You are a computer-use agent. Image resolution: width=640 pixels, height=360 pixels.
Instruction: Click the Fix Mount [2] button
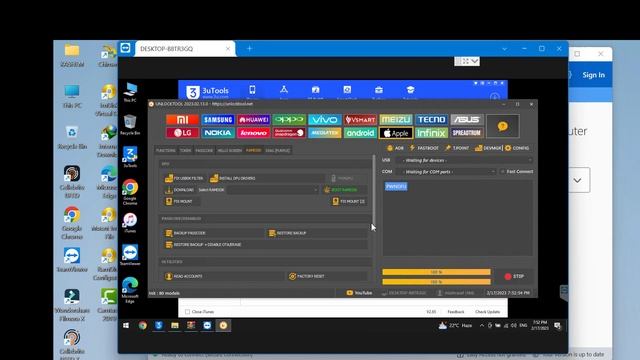(x=349, y=201)
